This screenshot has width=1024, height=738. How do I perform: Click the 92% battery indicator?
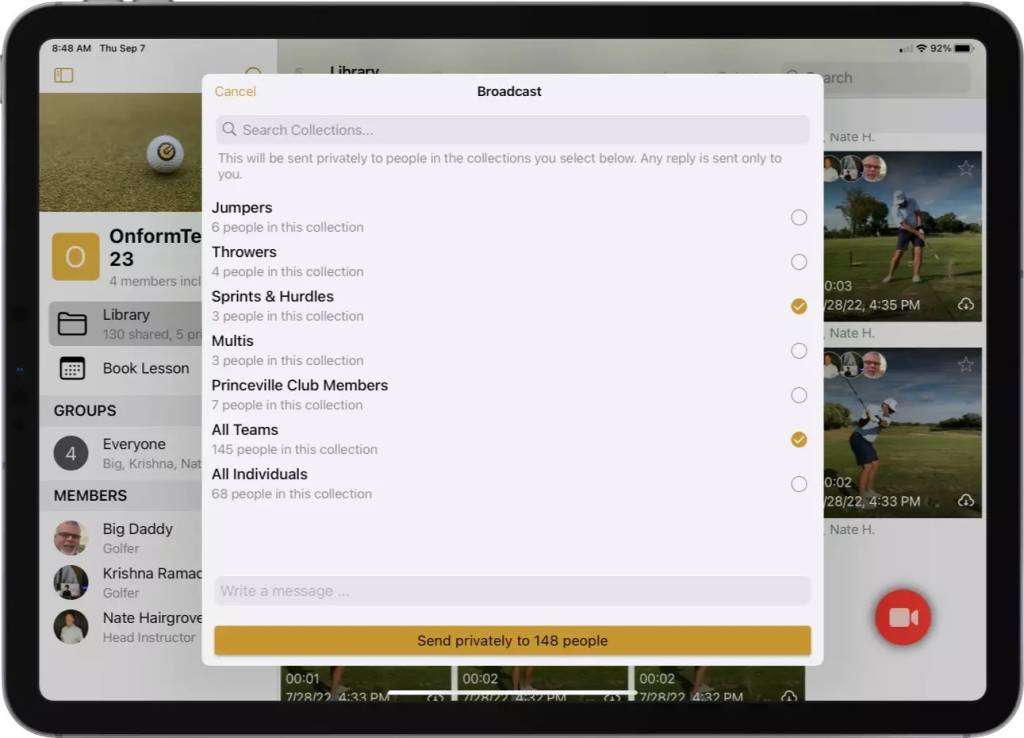pos(952,48)
